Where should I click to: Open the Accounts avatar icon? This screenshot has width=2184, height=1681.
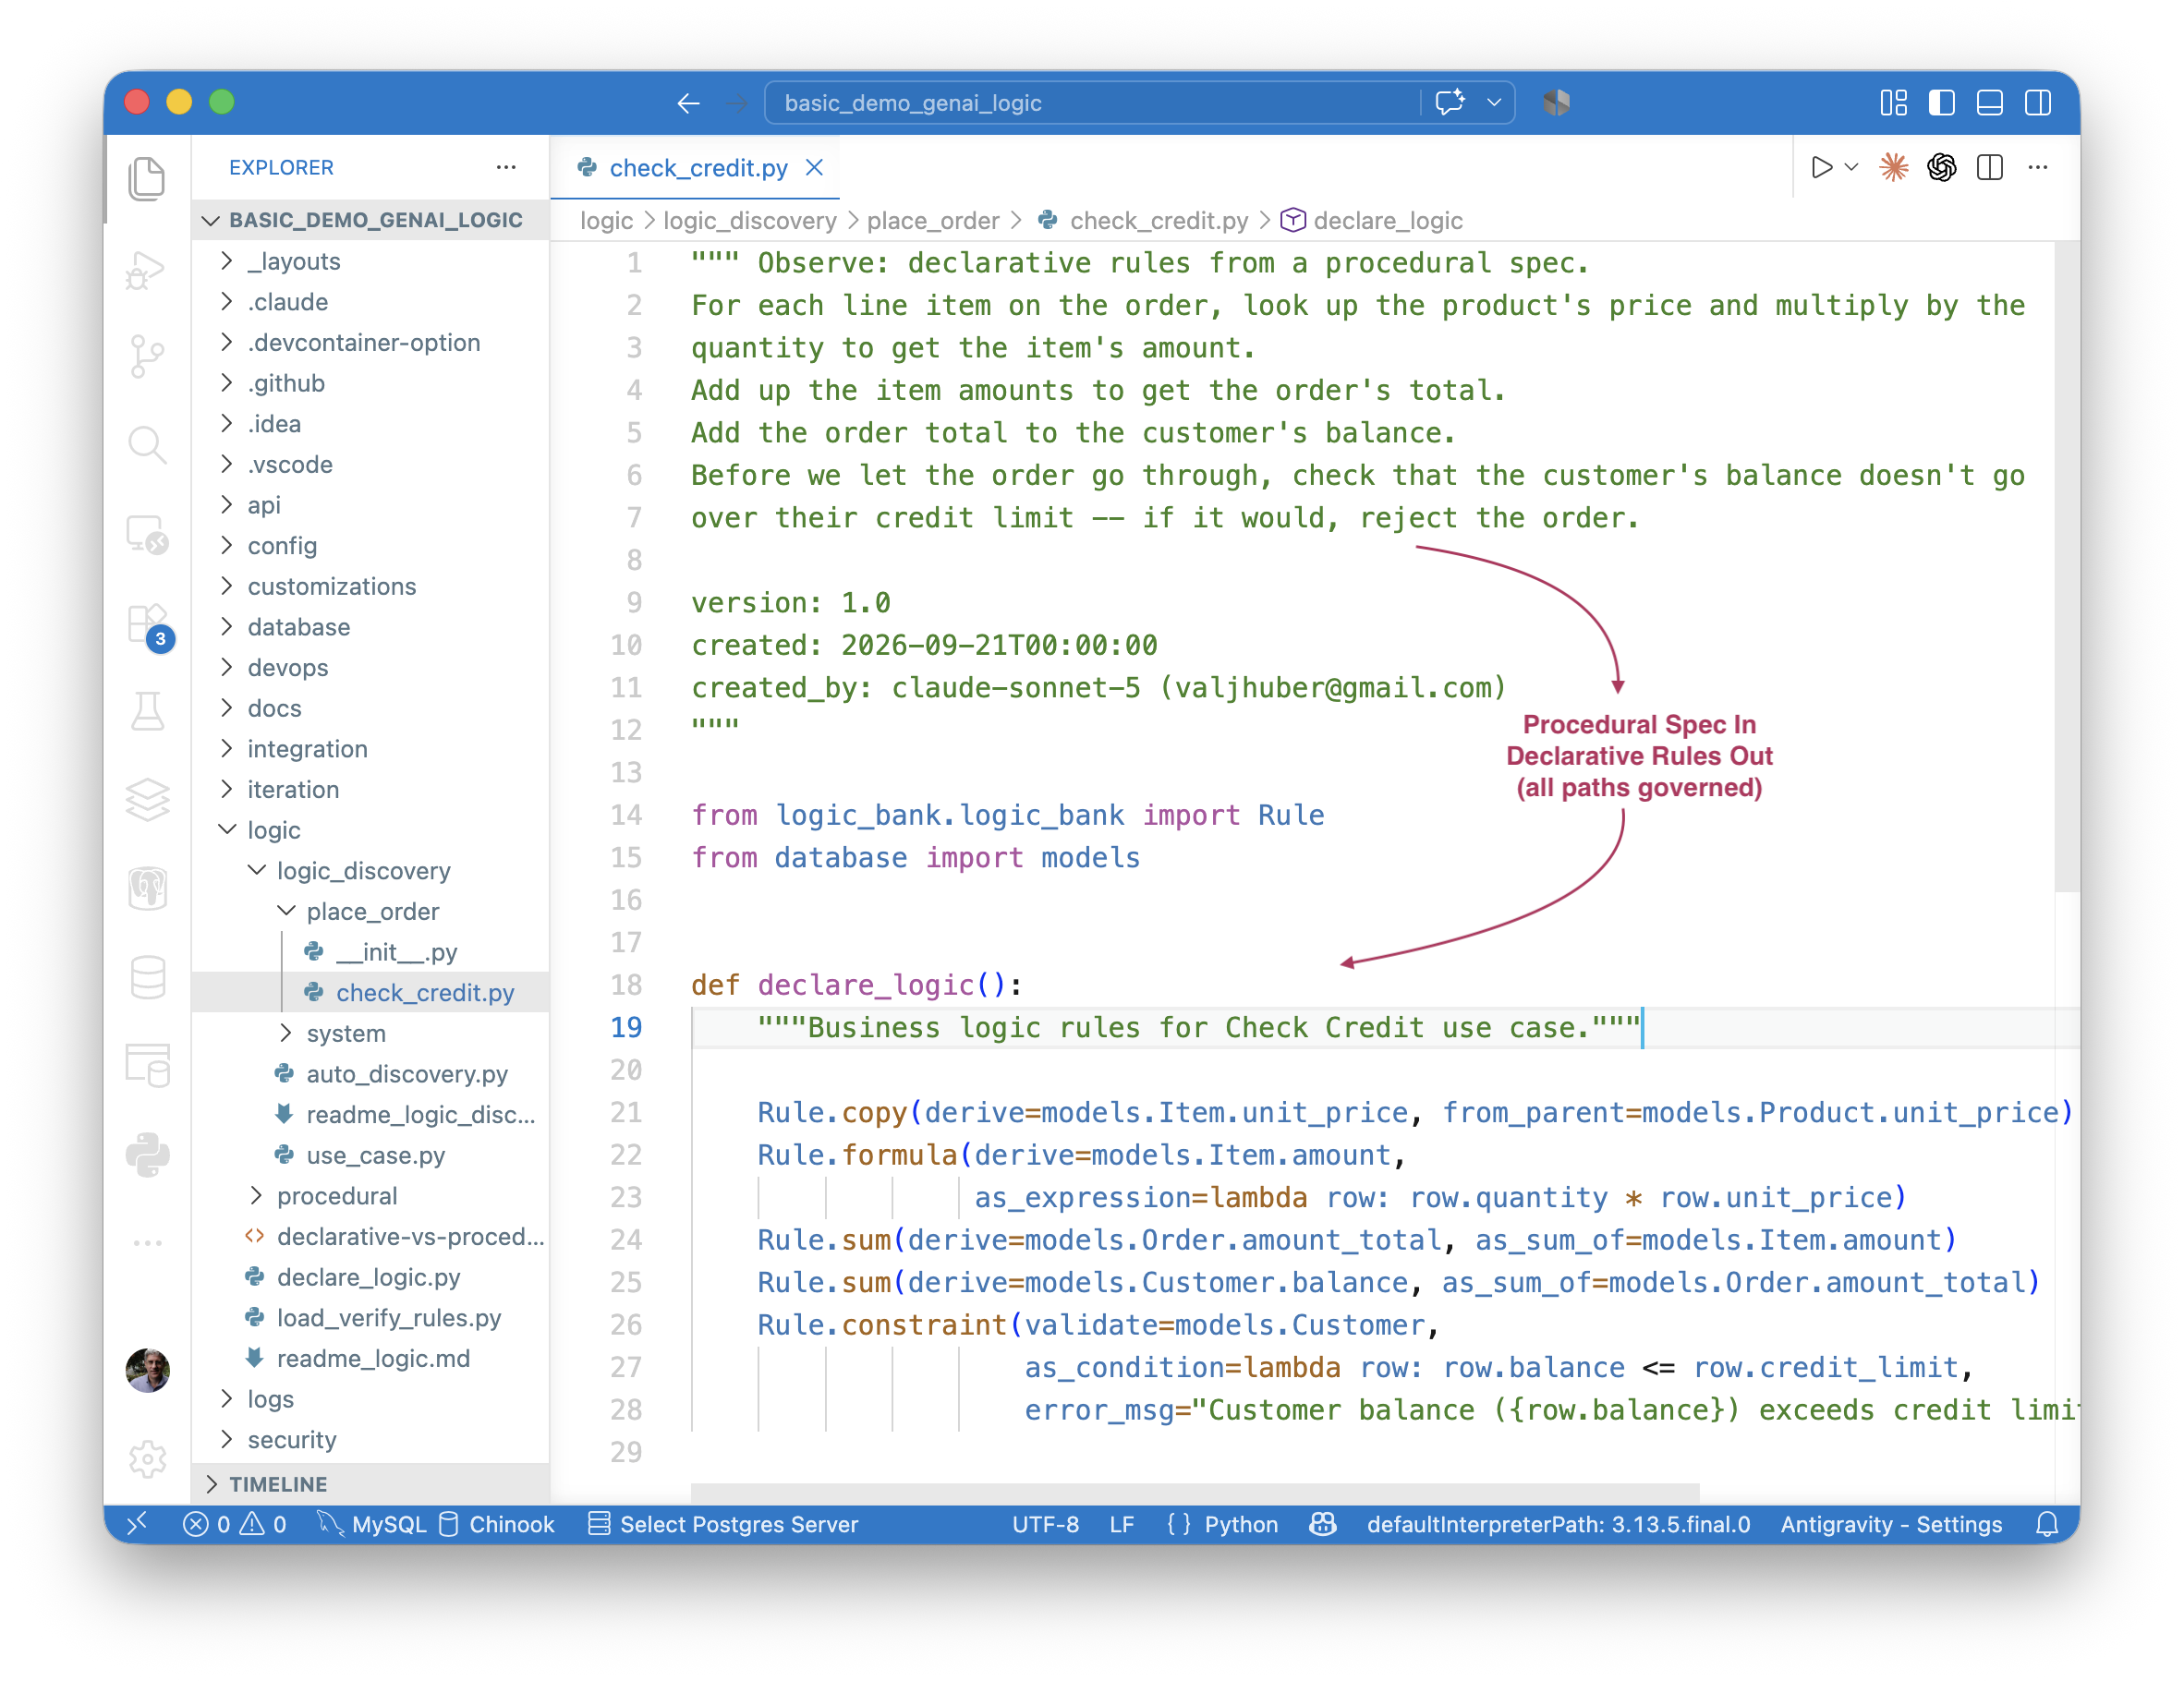coord(147,1370)
